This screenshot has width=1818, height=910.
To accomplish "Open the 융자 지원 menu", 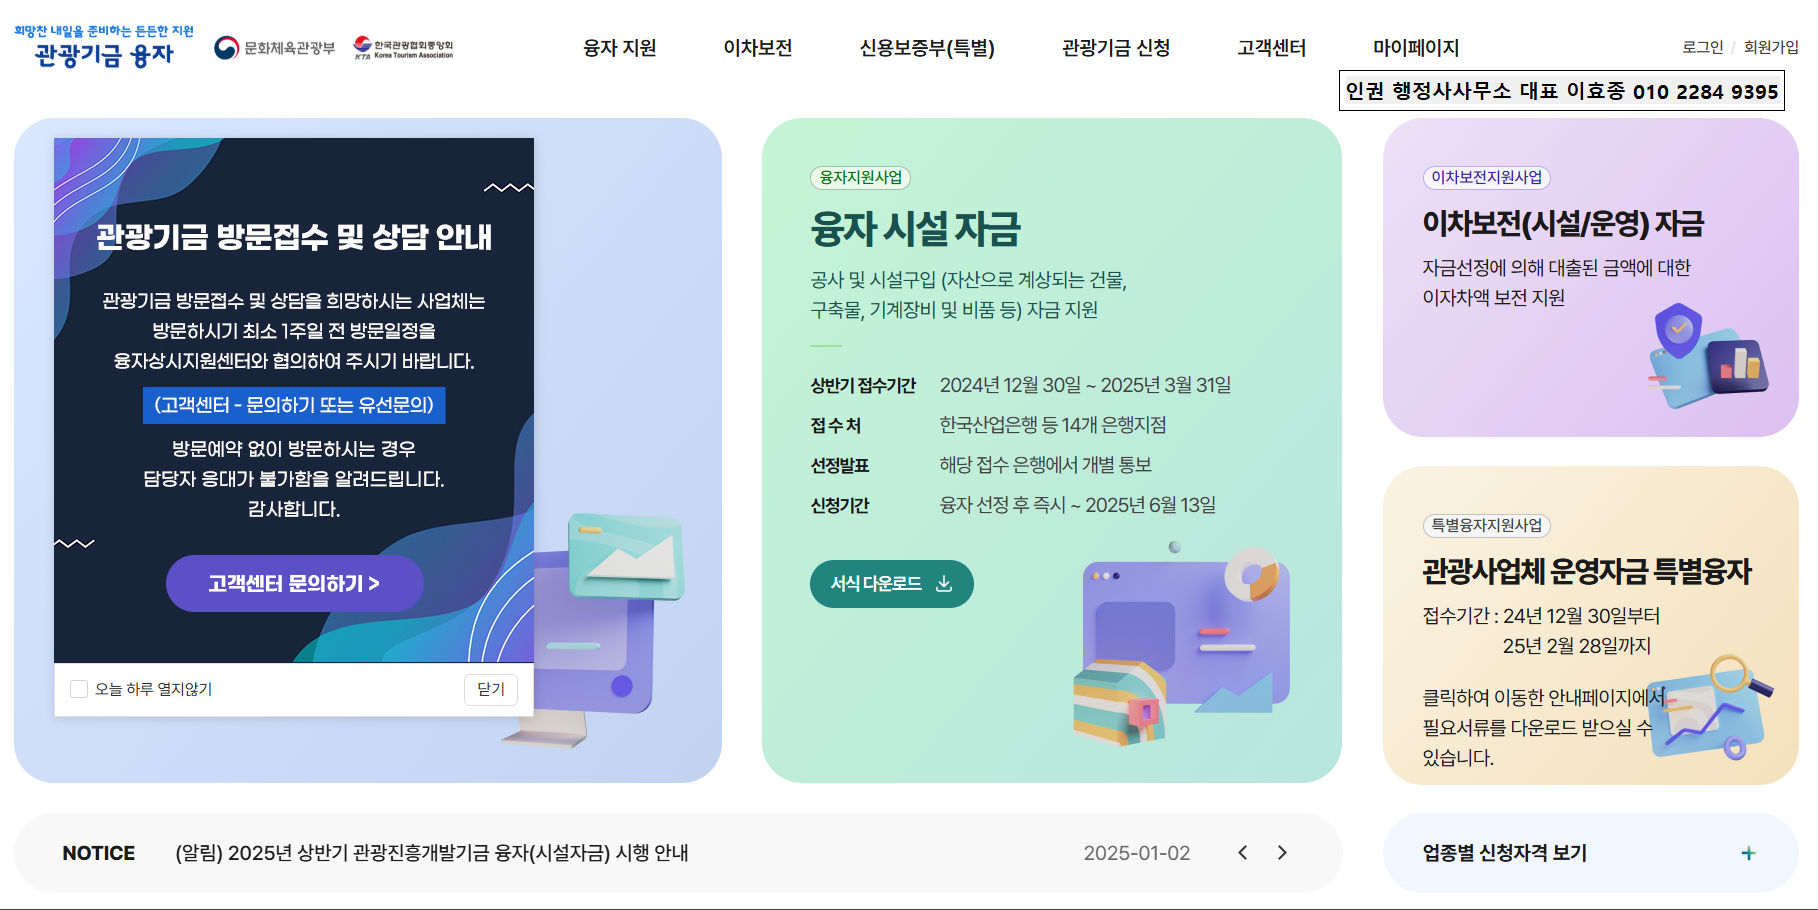I will pos(620,48).
